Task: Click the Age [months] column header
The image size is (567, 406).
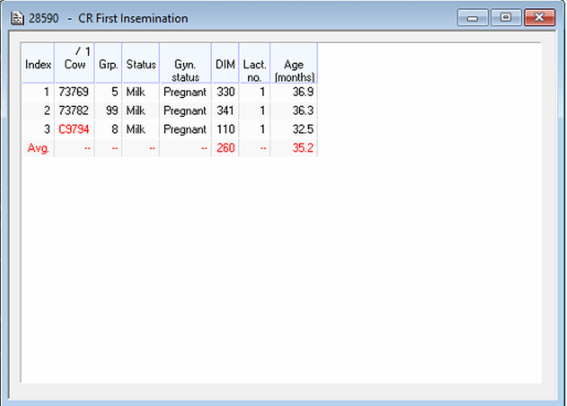Action: [294, 63]
